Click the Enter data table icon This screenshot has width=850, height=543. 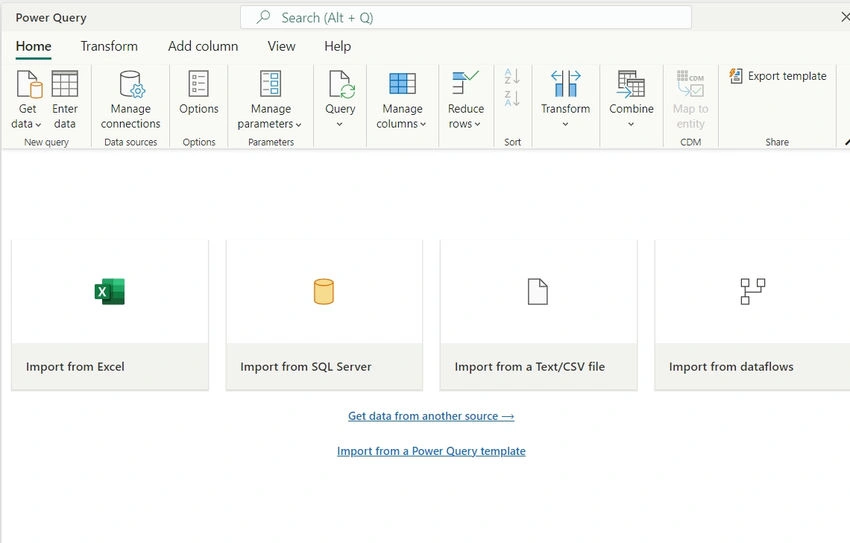(65, 84)
